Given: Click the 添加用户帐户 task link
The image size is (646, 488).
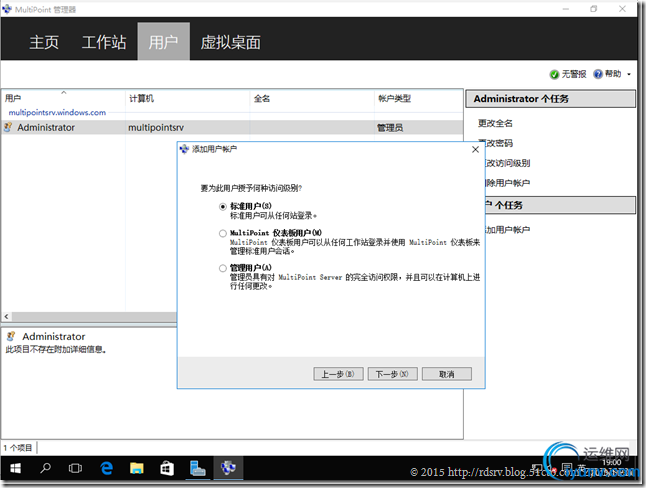Looking at the screenshot, I should tap(508, 230).
